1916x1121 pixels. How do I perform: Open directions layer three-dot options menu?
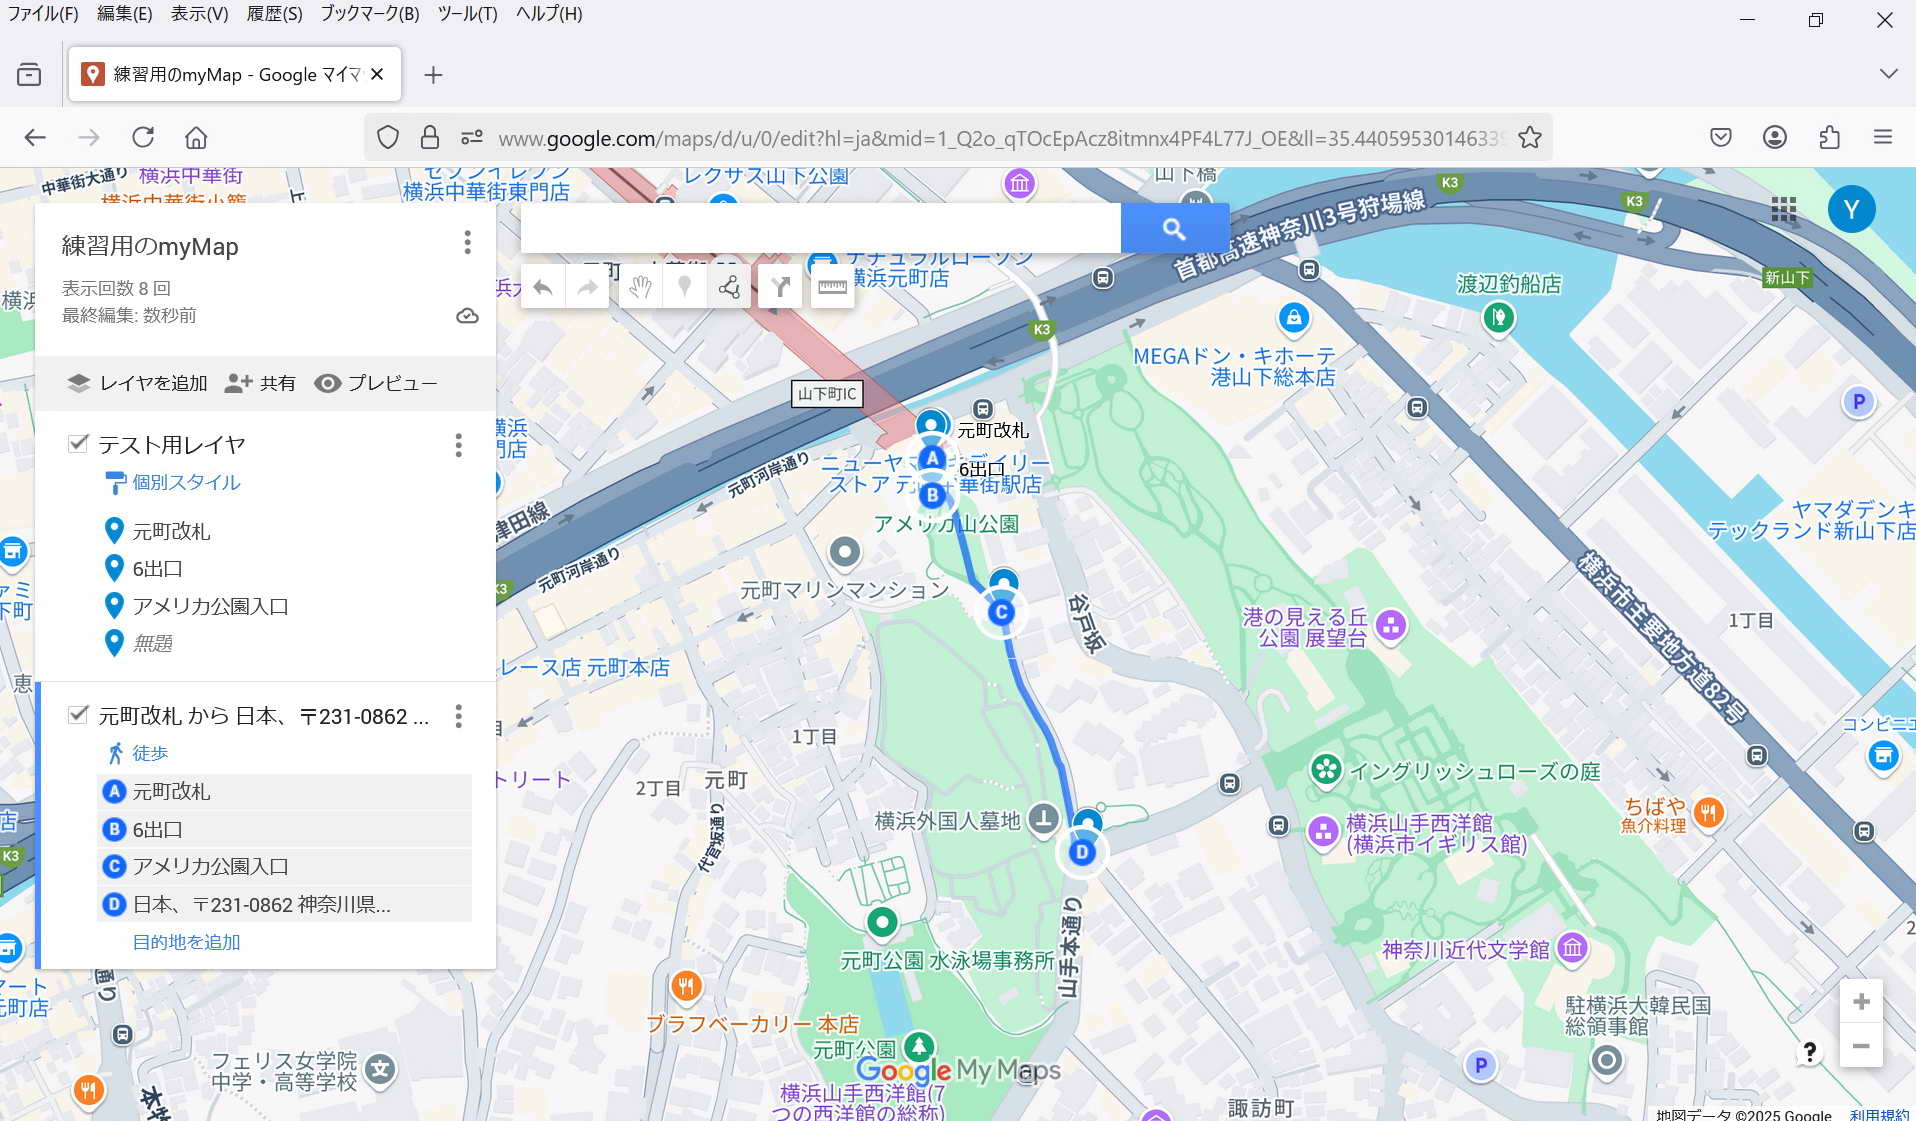[458, 716]
